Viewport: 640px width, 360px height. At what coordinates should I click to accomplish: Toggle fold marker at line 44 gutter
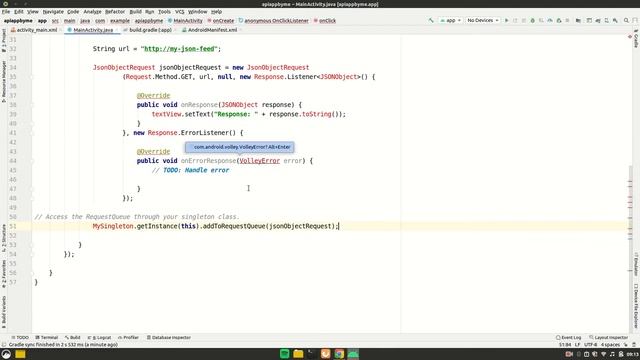pos(31,161)
